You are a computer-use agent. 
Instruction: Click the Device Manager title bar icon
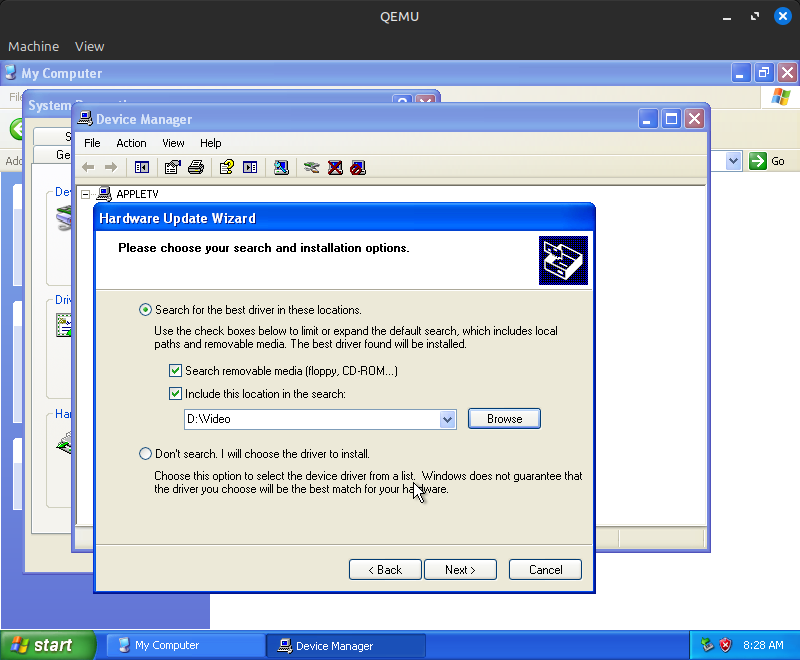(x=85, y=119)
